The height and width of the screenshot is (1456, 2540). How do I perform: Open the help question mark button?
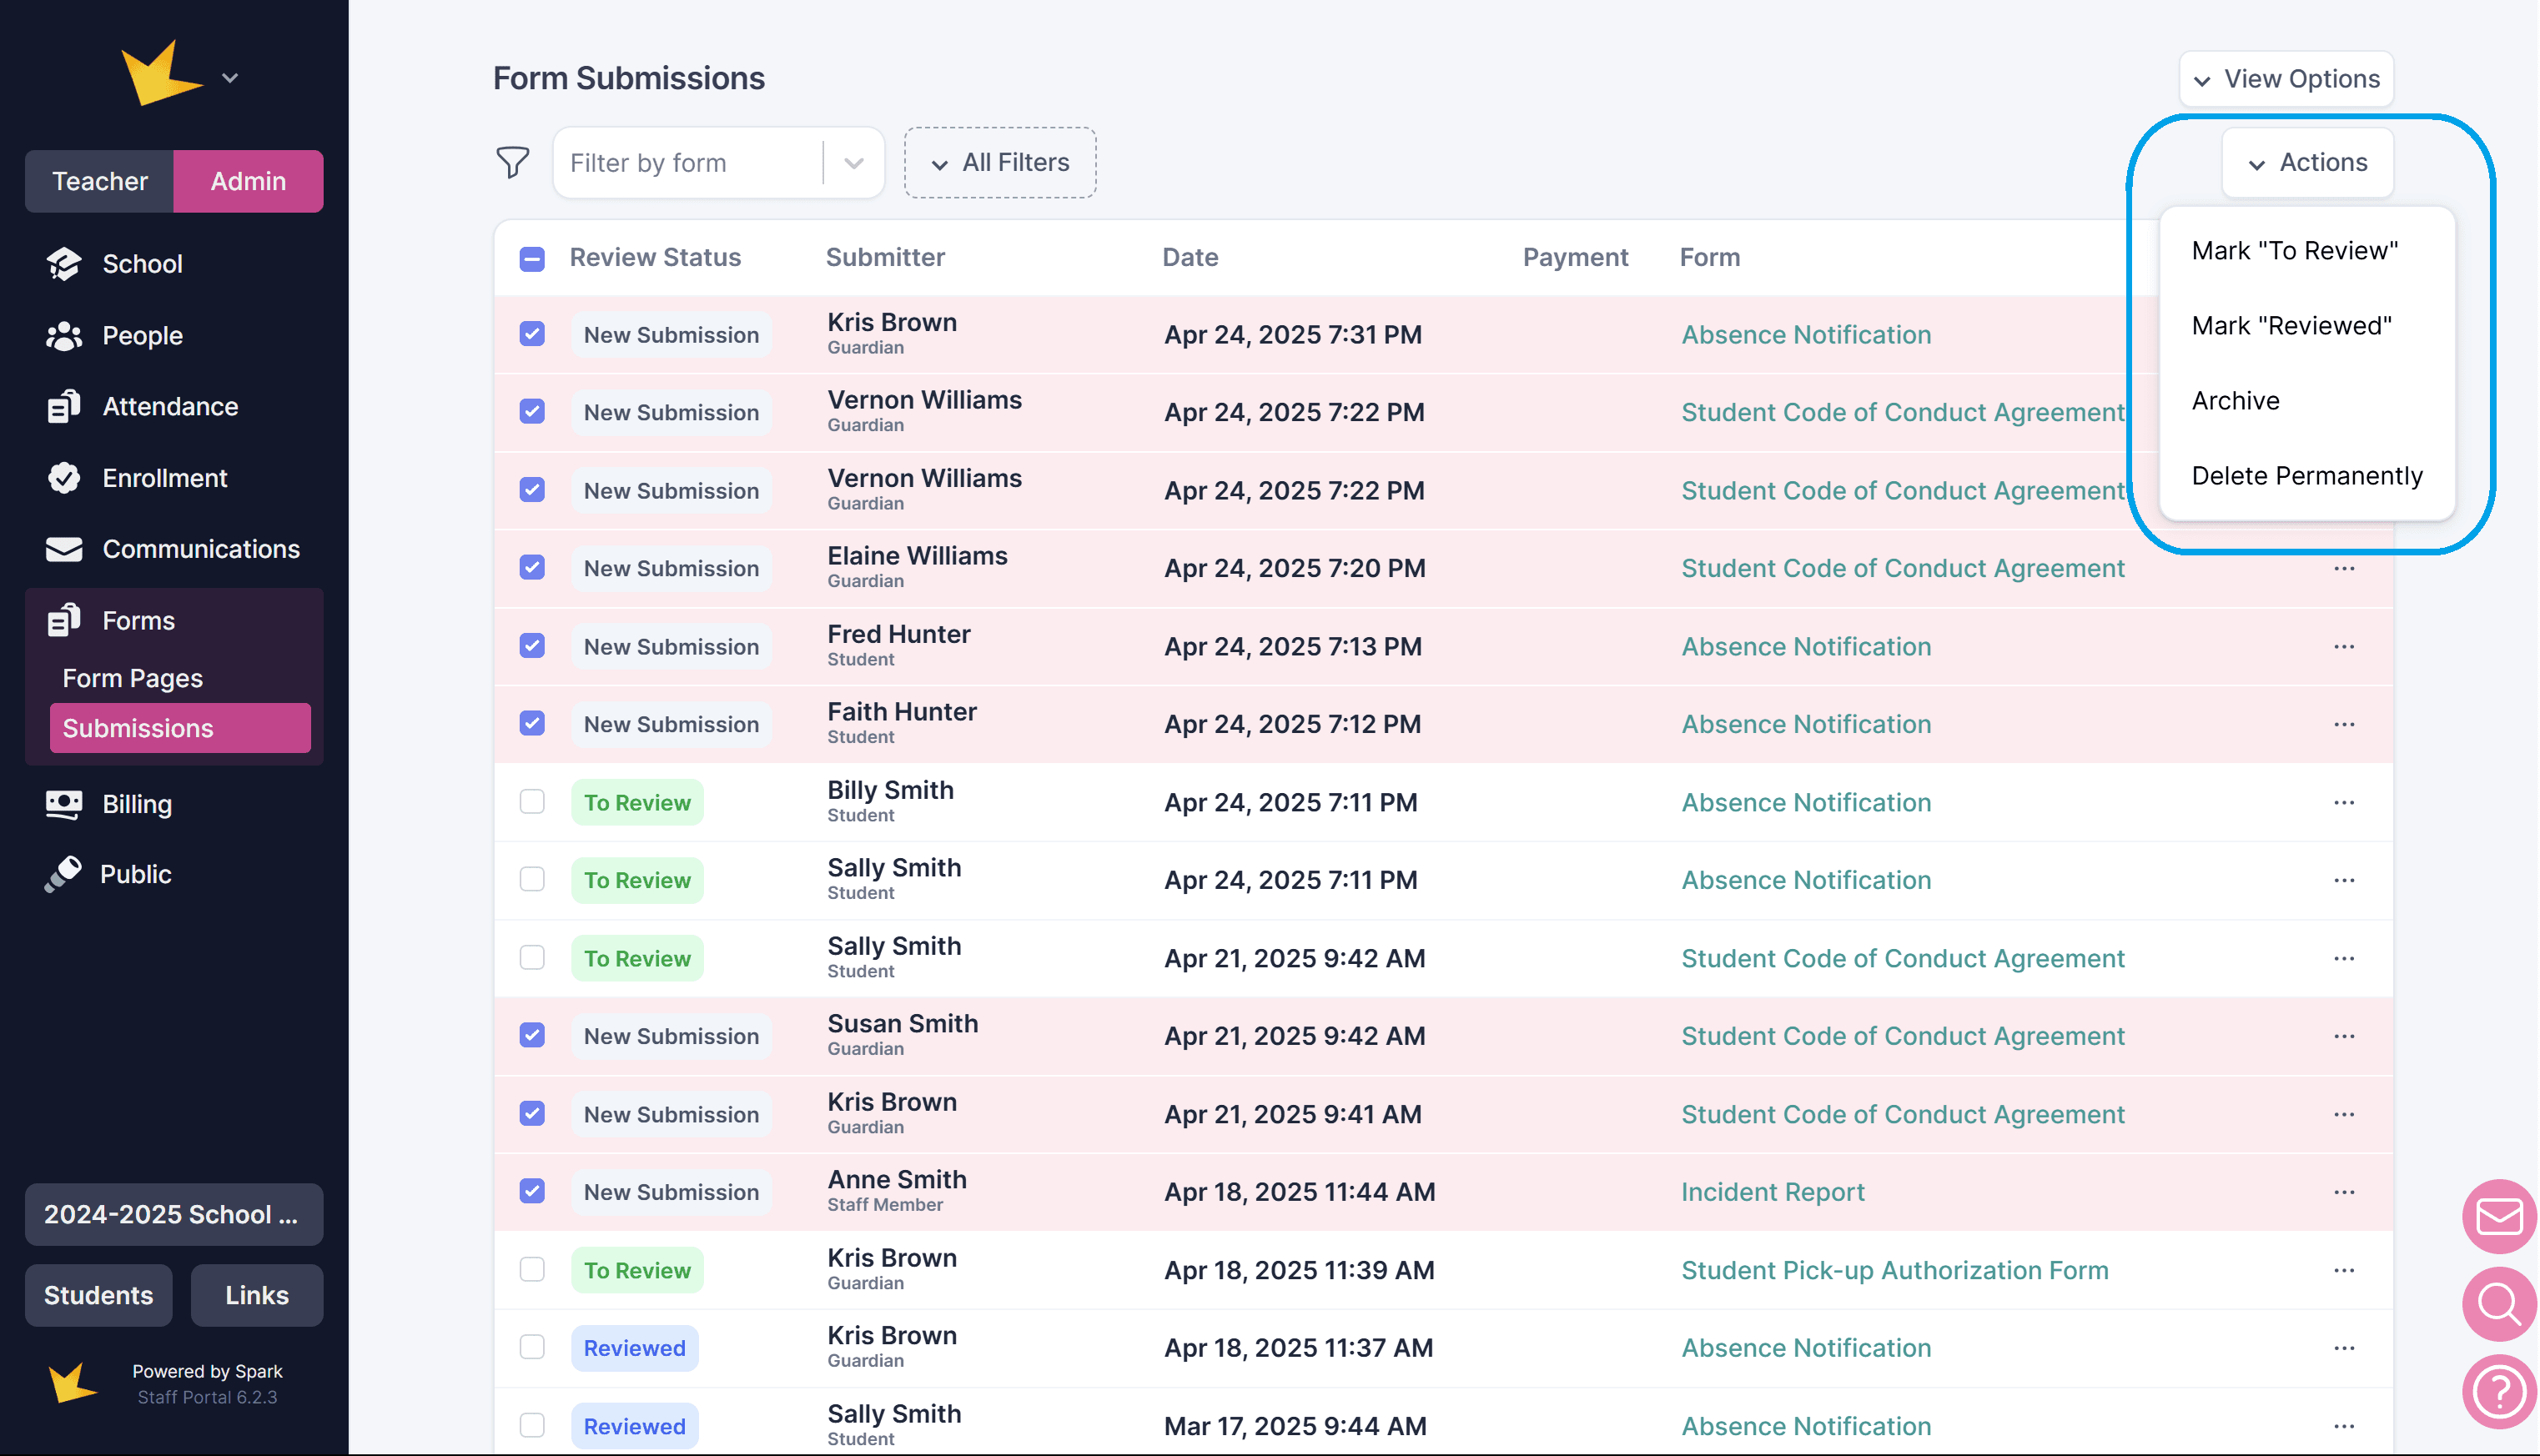tap(2498, 1390)
